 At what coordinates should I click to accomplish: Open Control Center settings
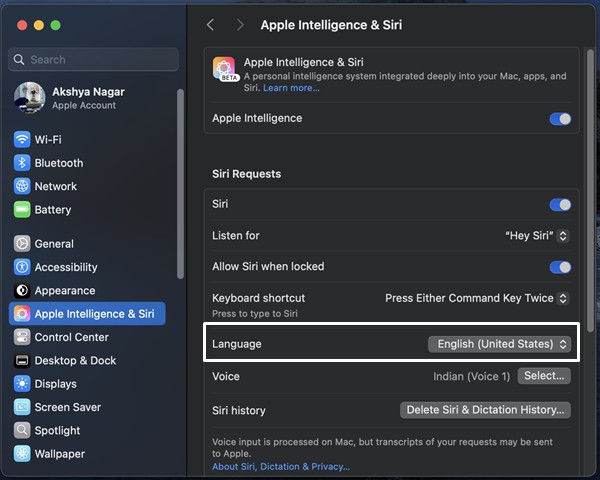[x=87, y=337]
